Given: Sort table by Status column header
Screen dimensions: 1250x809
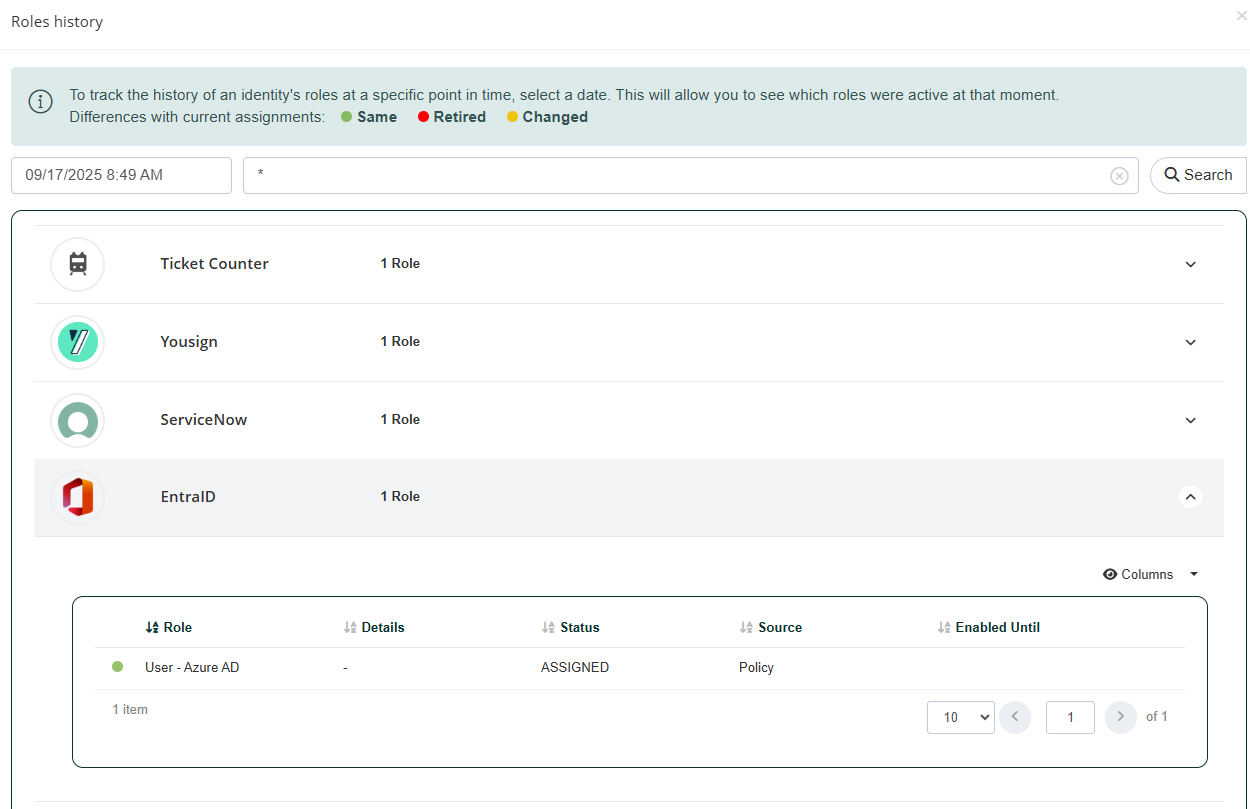Looking at the screenshot, I should click(579, 628).
